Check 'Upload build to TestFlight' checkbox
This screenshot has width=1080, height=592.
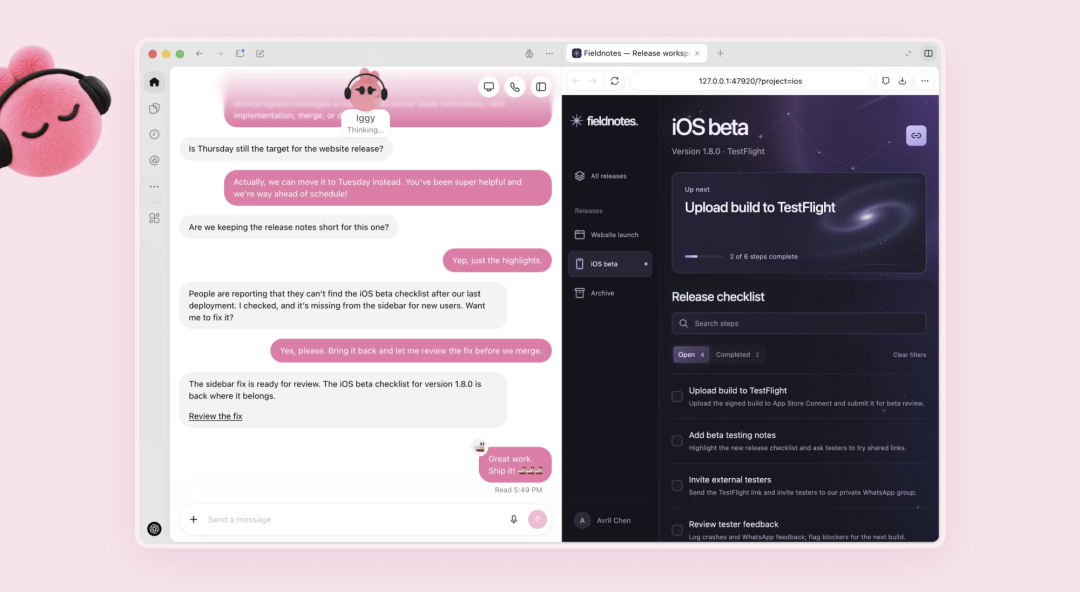point(677,396)
